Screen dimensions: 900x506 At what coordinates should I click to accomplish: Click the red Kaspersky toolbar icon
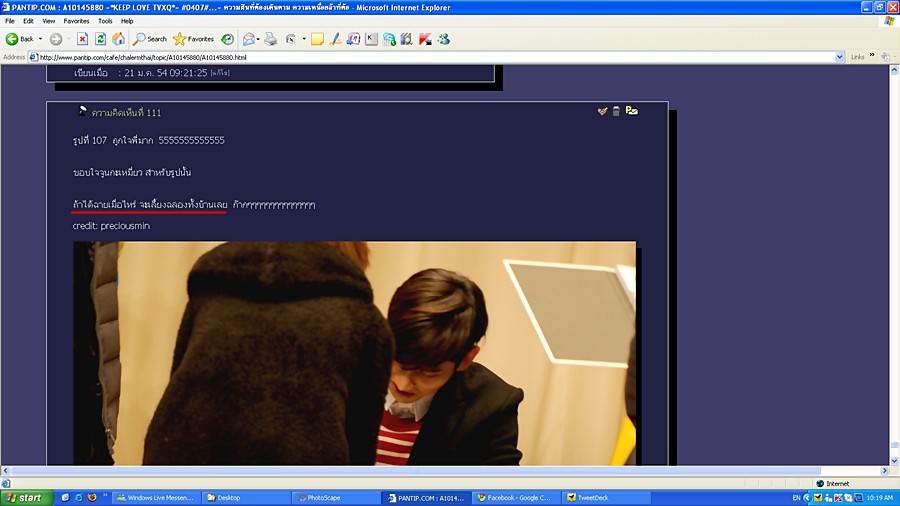pyautogui.click(x=425, y=39)
